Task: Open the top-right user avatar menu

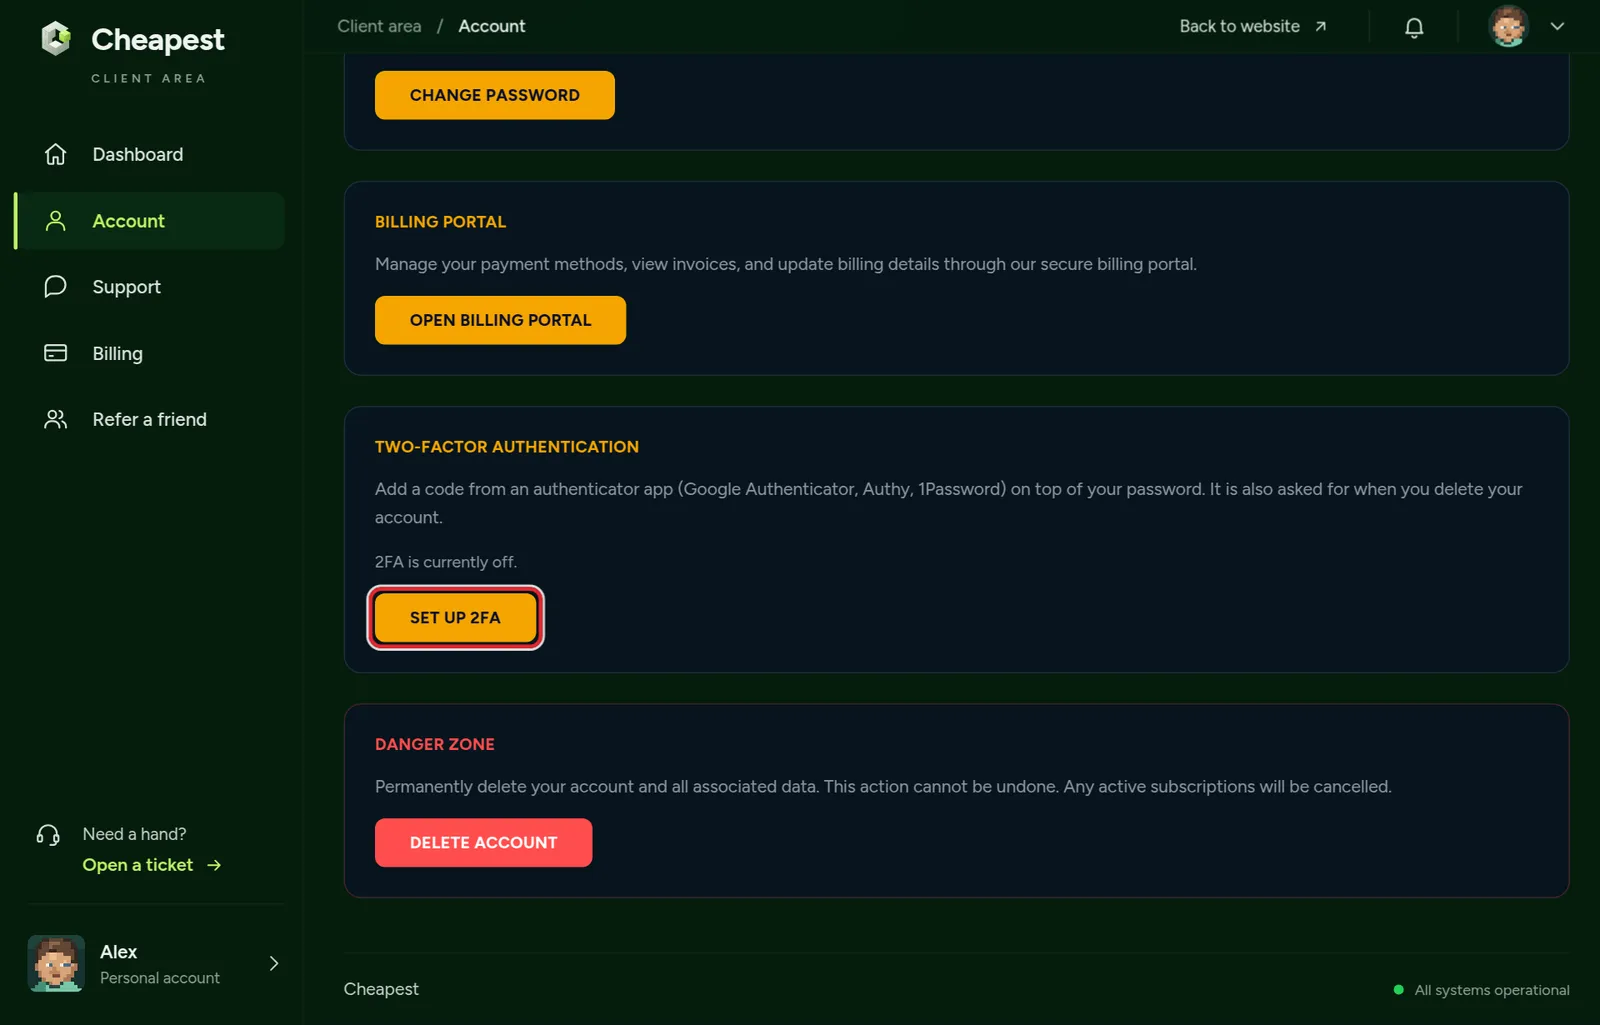Action: [x=1508, y=27]
